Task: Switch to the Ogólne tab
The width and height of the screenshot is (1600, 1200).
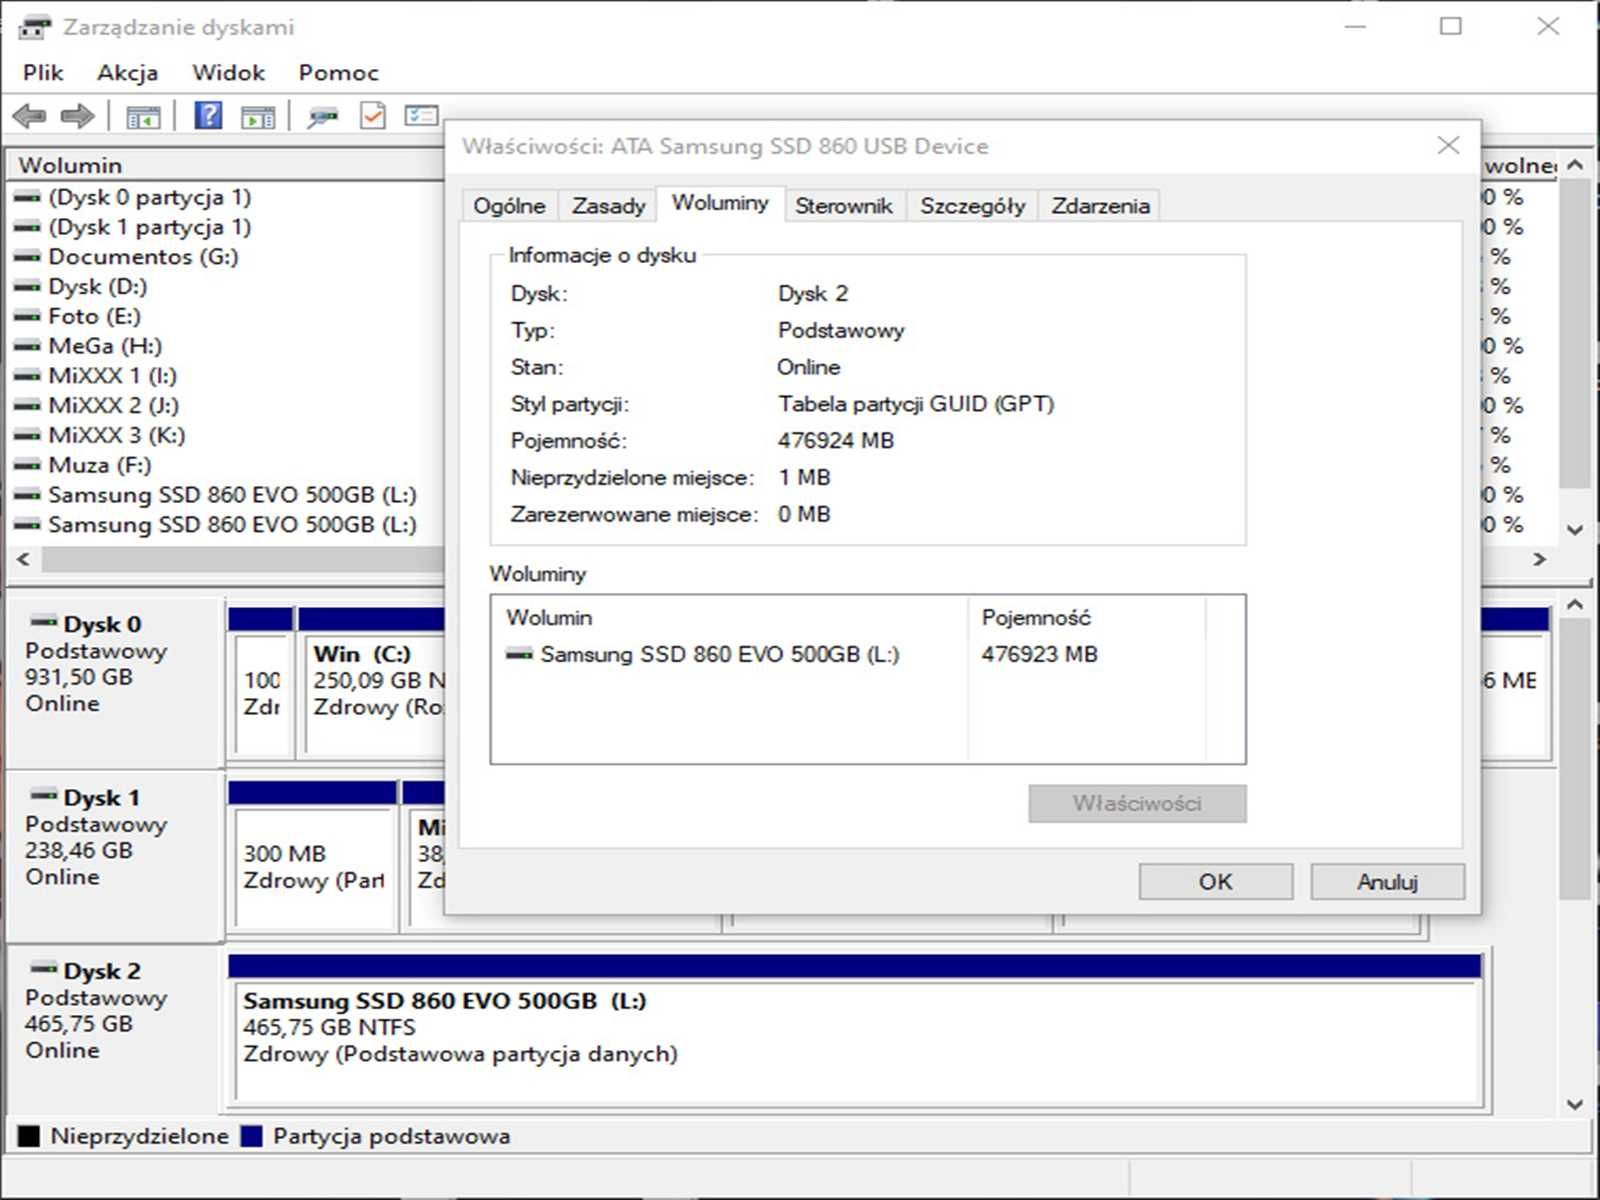Action: click(x=509, y=206)
